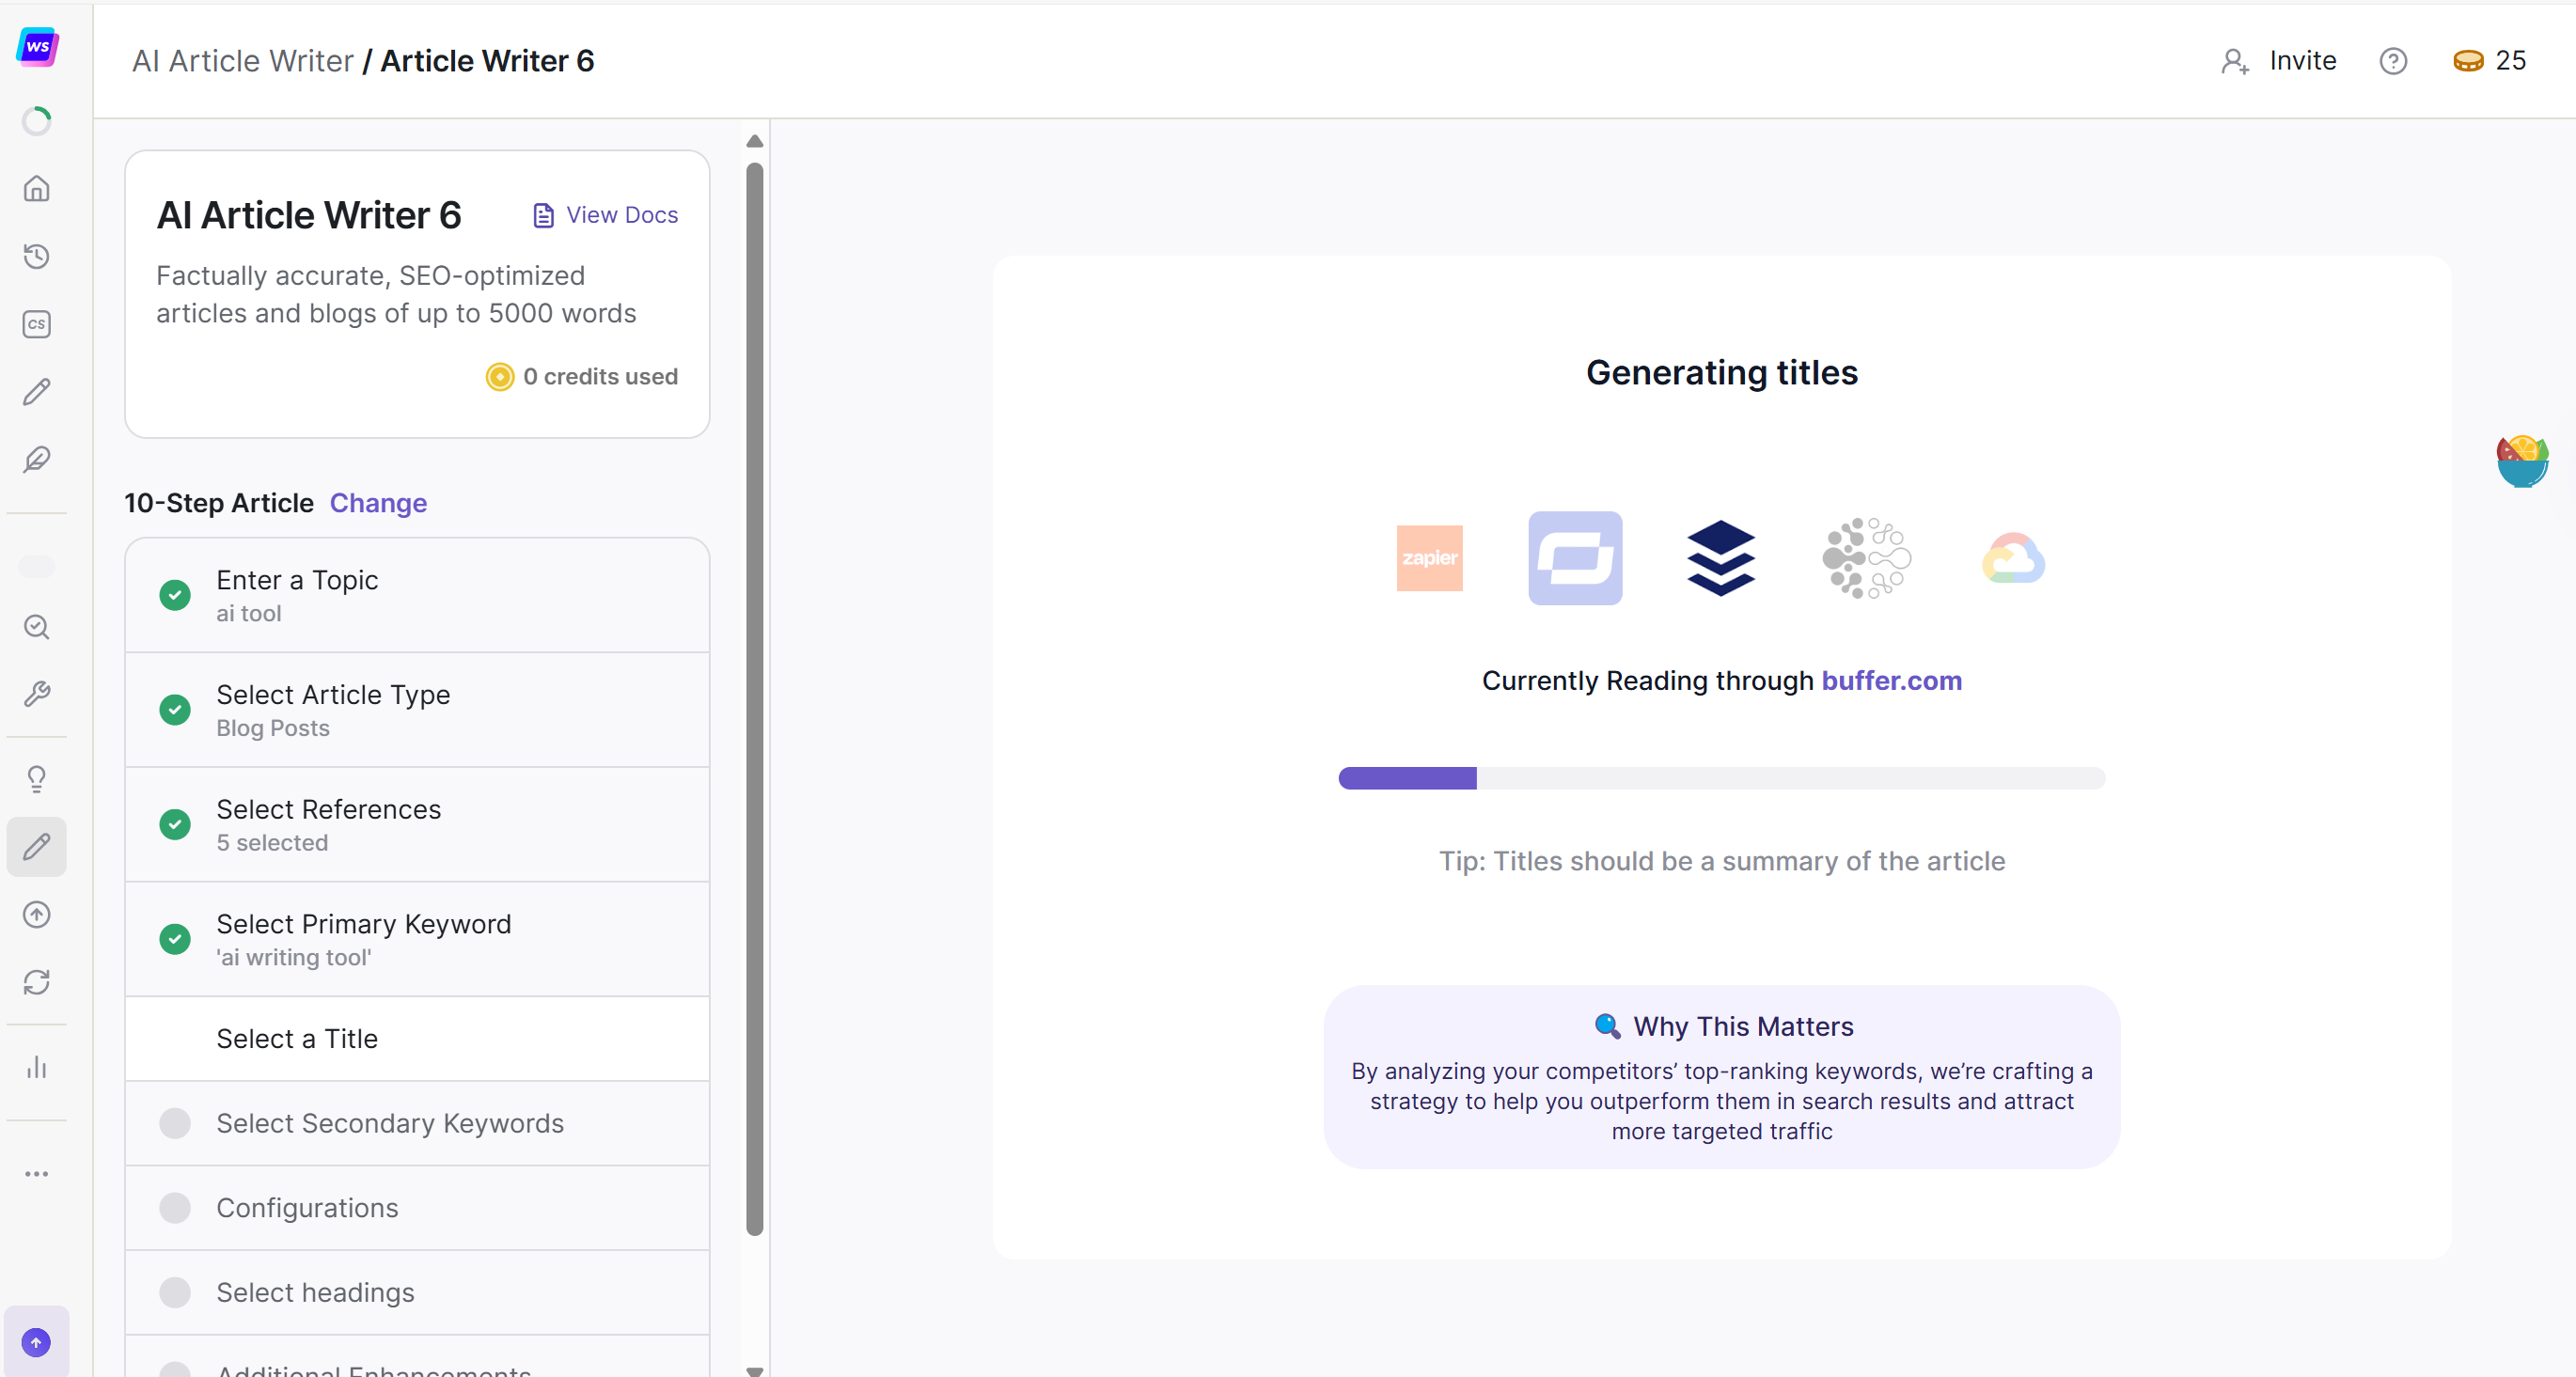The image size is (2576, 1377).
Task: Click the Select References green checkmark
Action: pos(175,824)
